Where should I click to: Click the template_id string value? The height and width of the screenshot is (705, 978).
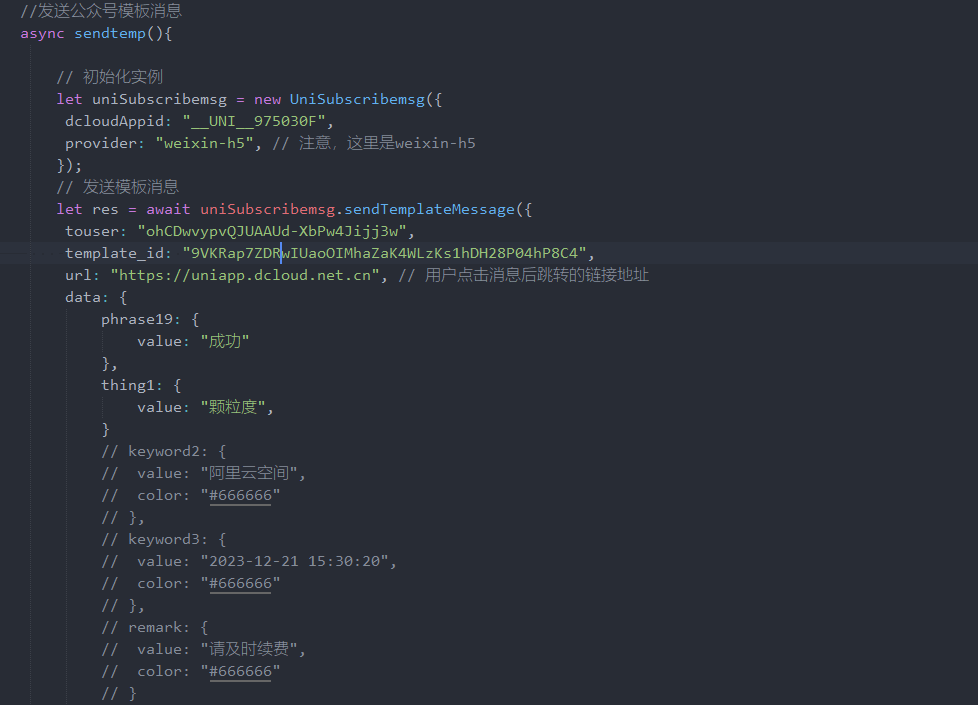(384, 253)
